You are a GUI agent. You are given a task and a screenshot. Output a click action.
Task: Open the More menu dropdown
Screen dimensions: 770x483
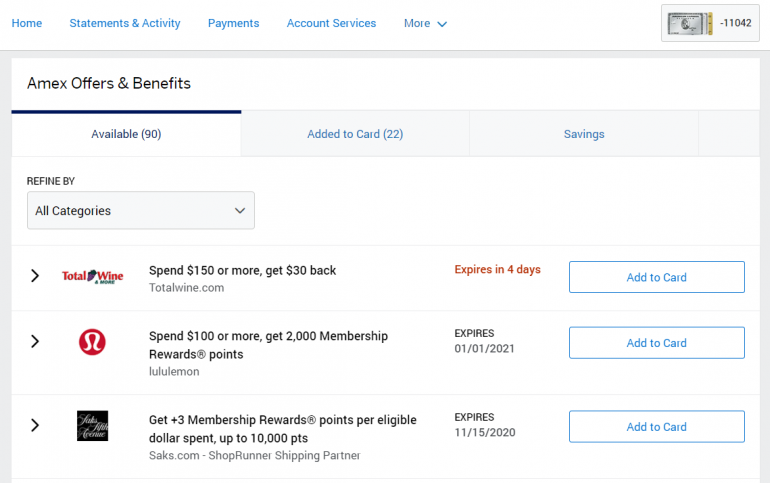425,23
